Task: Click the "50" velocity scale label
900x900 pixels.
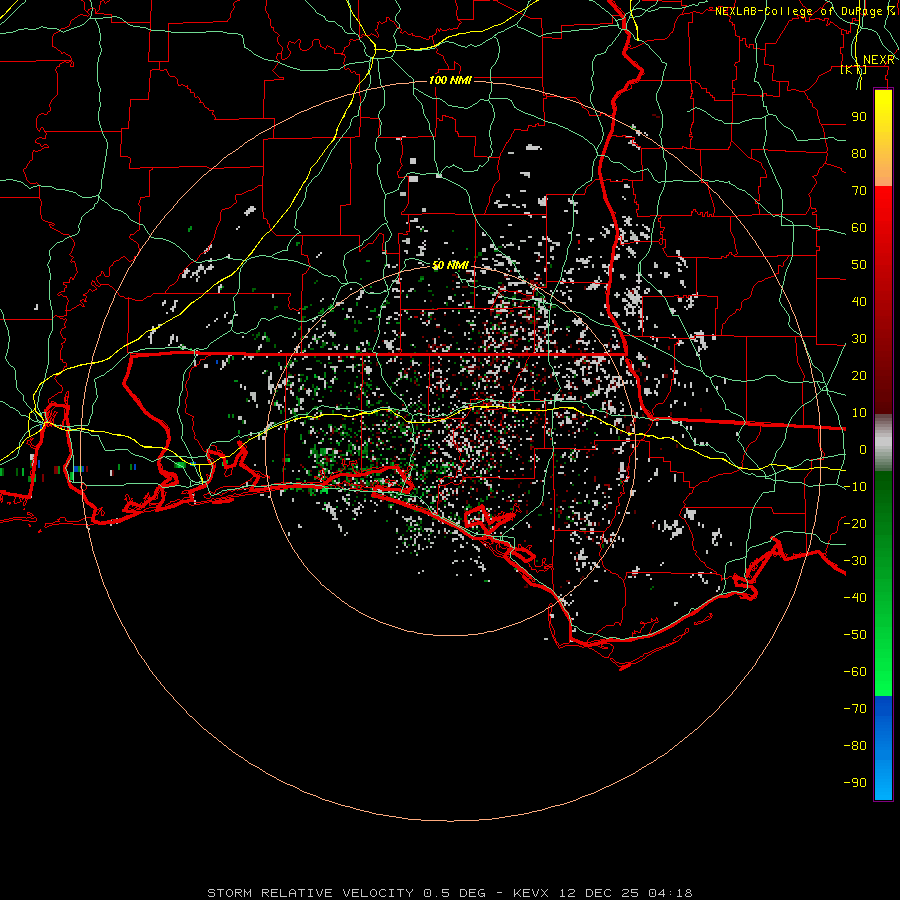Action: (859, 265)
